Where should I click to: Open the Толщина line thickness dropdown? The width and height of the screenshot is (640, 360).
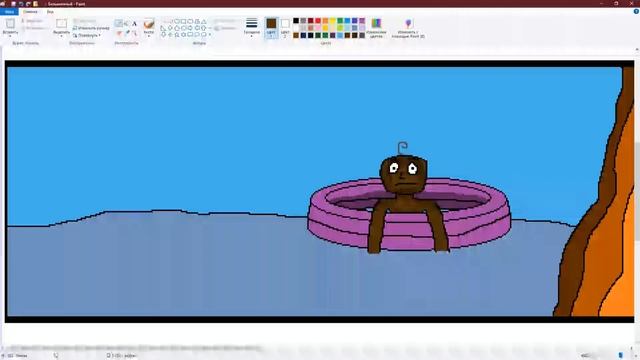[251, 27]
